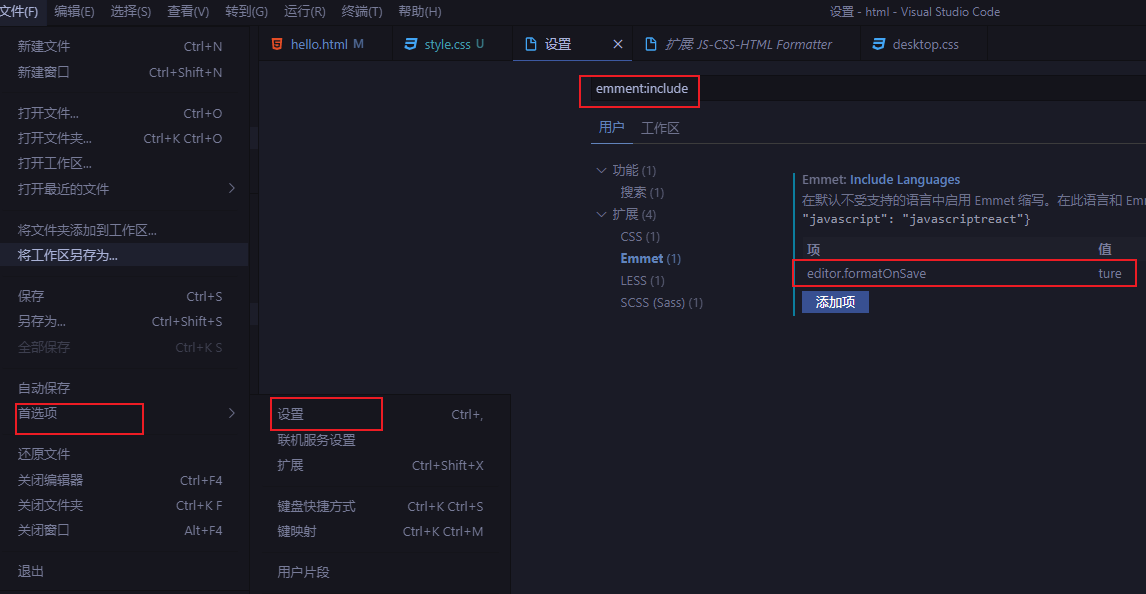Open the 查看(V) menu

click(x=188, y=12)
